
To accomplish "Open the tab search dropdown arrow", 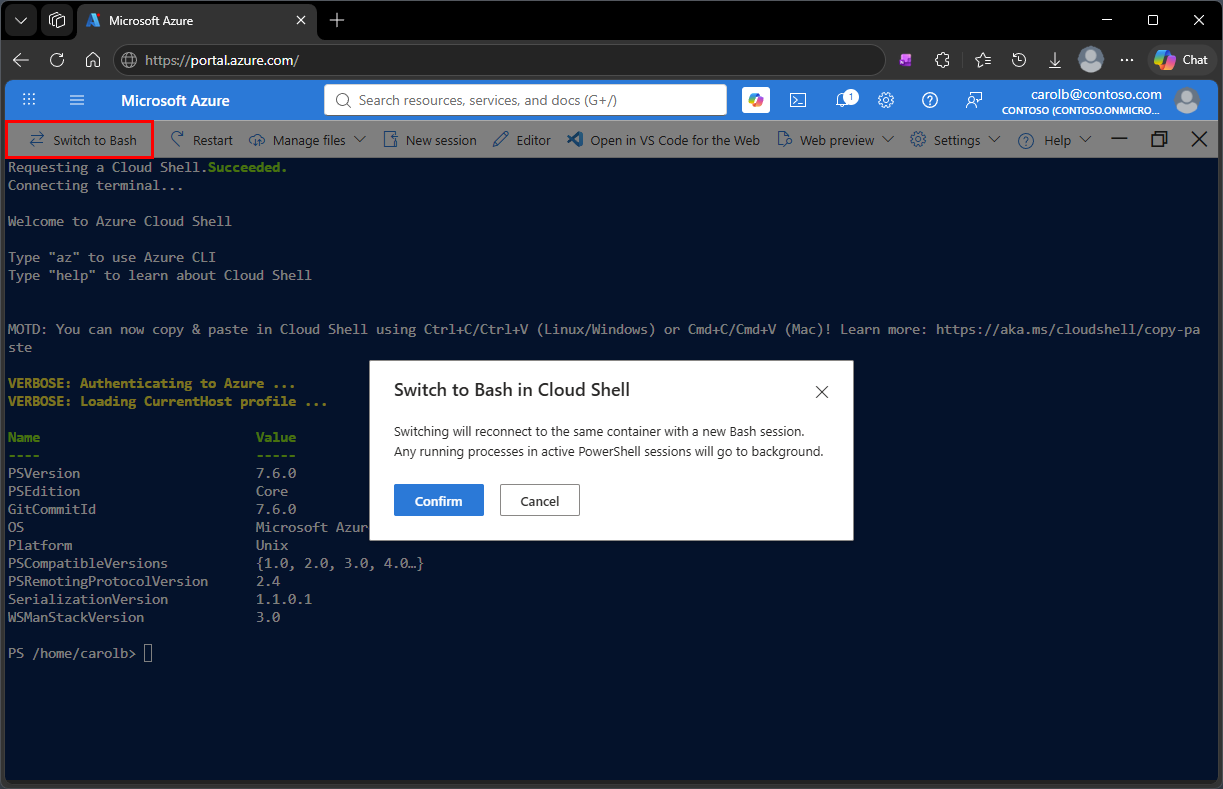I will 21,20.
